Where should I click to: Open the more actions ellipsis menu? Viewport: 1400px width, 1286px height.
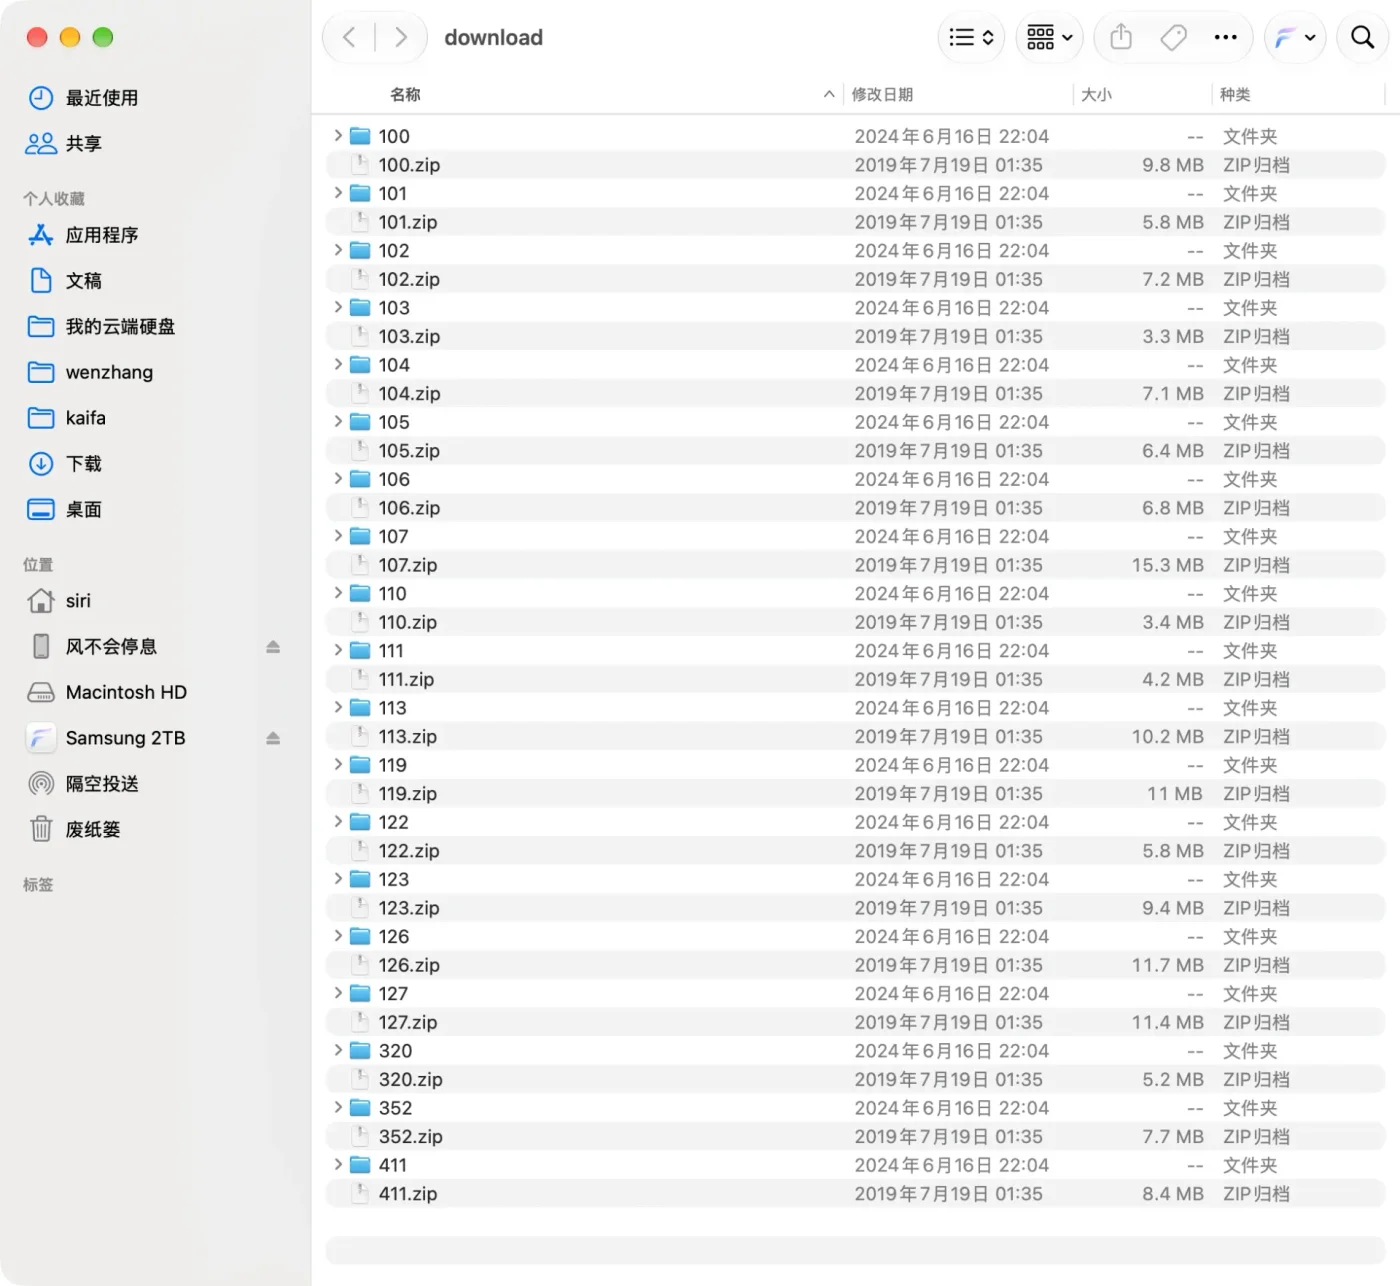coord(1225,38)
